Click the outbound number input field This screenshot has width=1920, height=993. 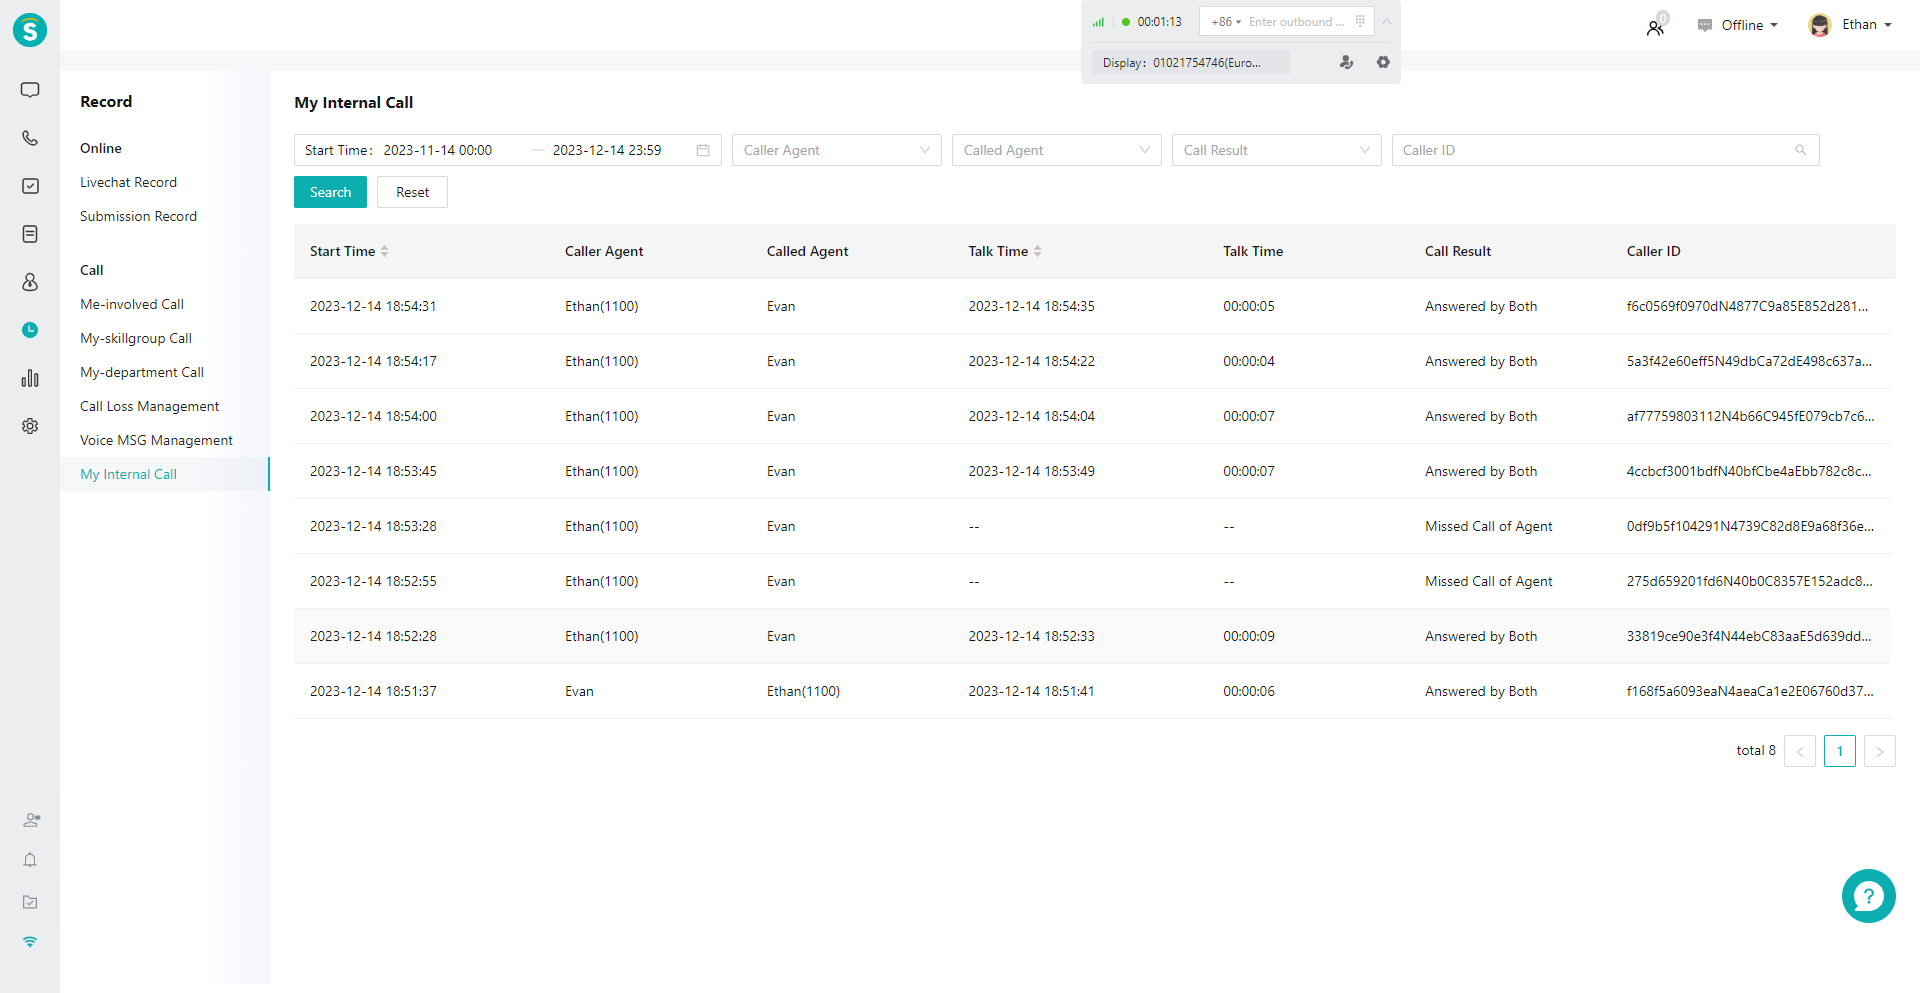point(1297,21)
